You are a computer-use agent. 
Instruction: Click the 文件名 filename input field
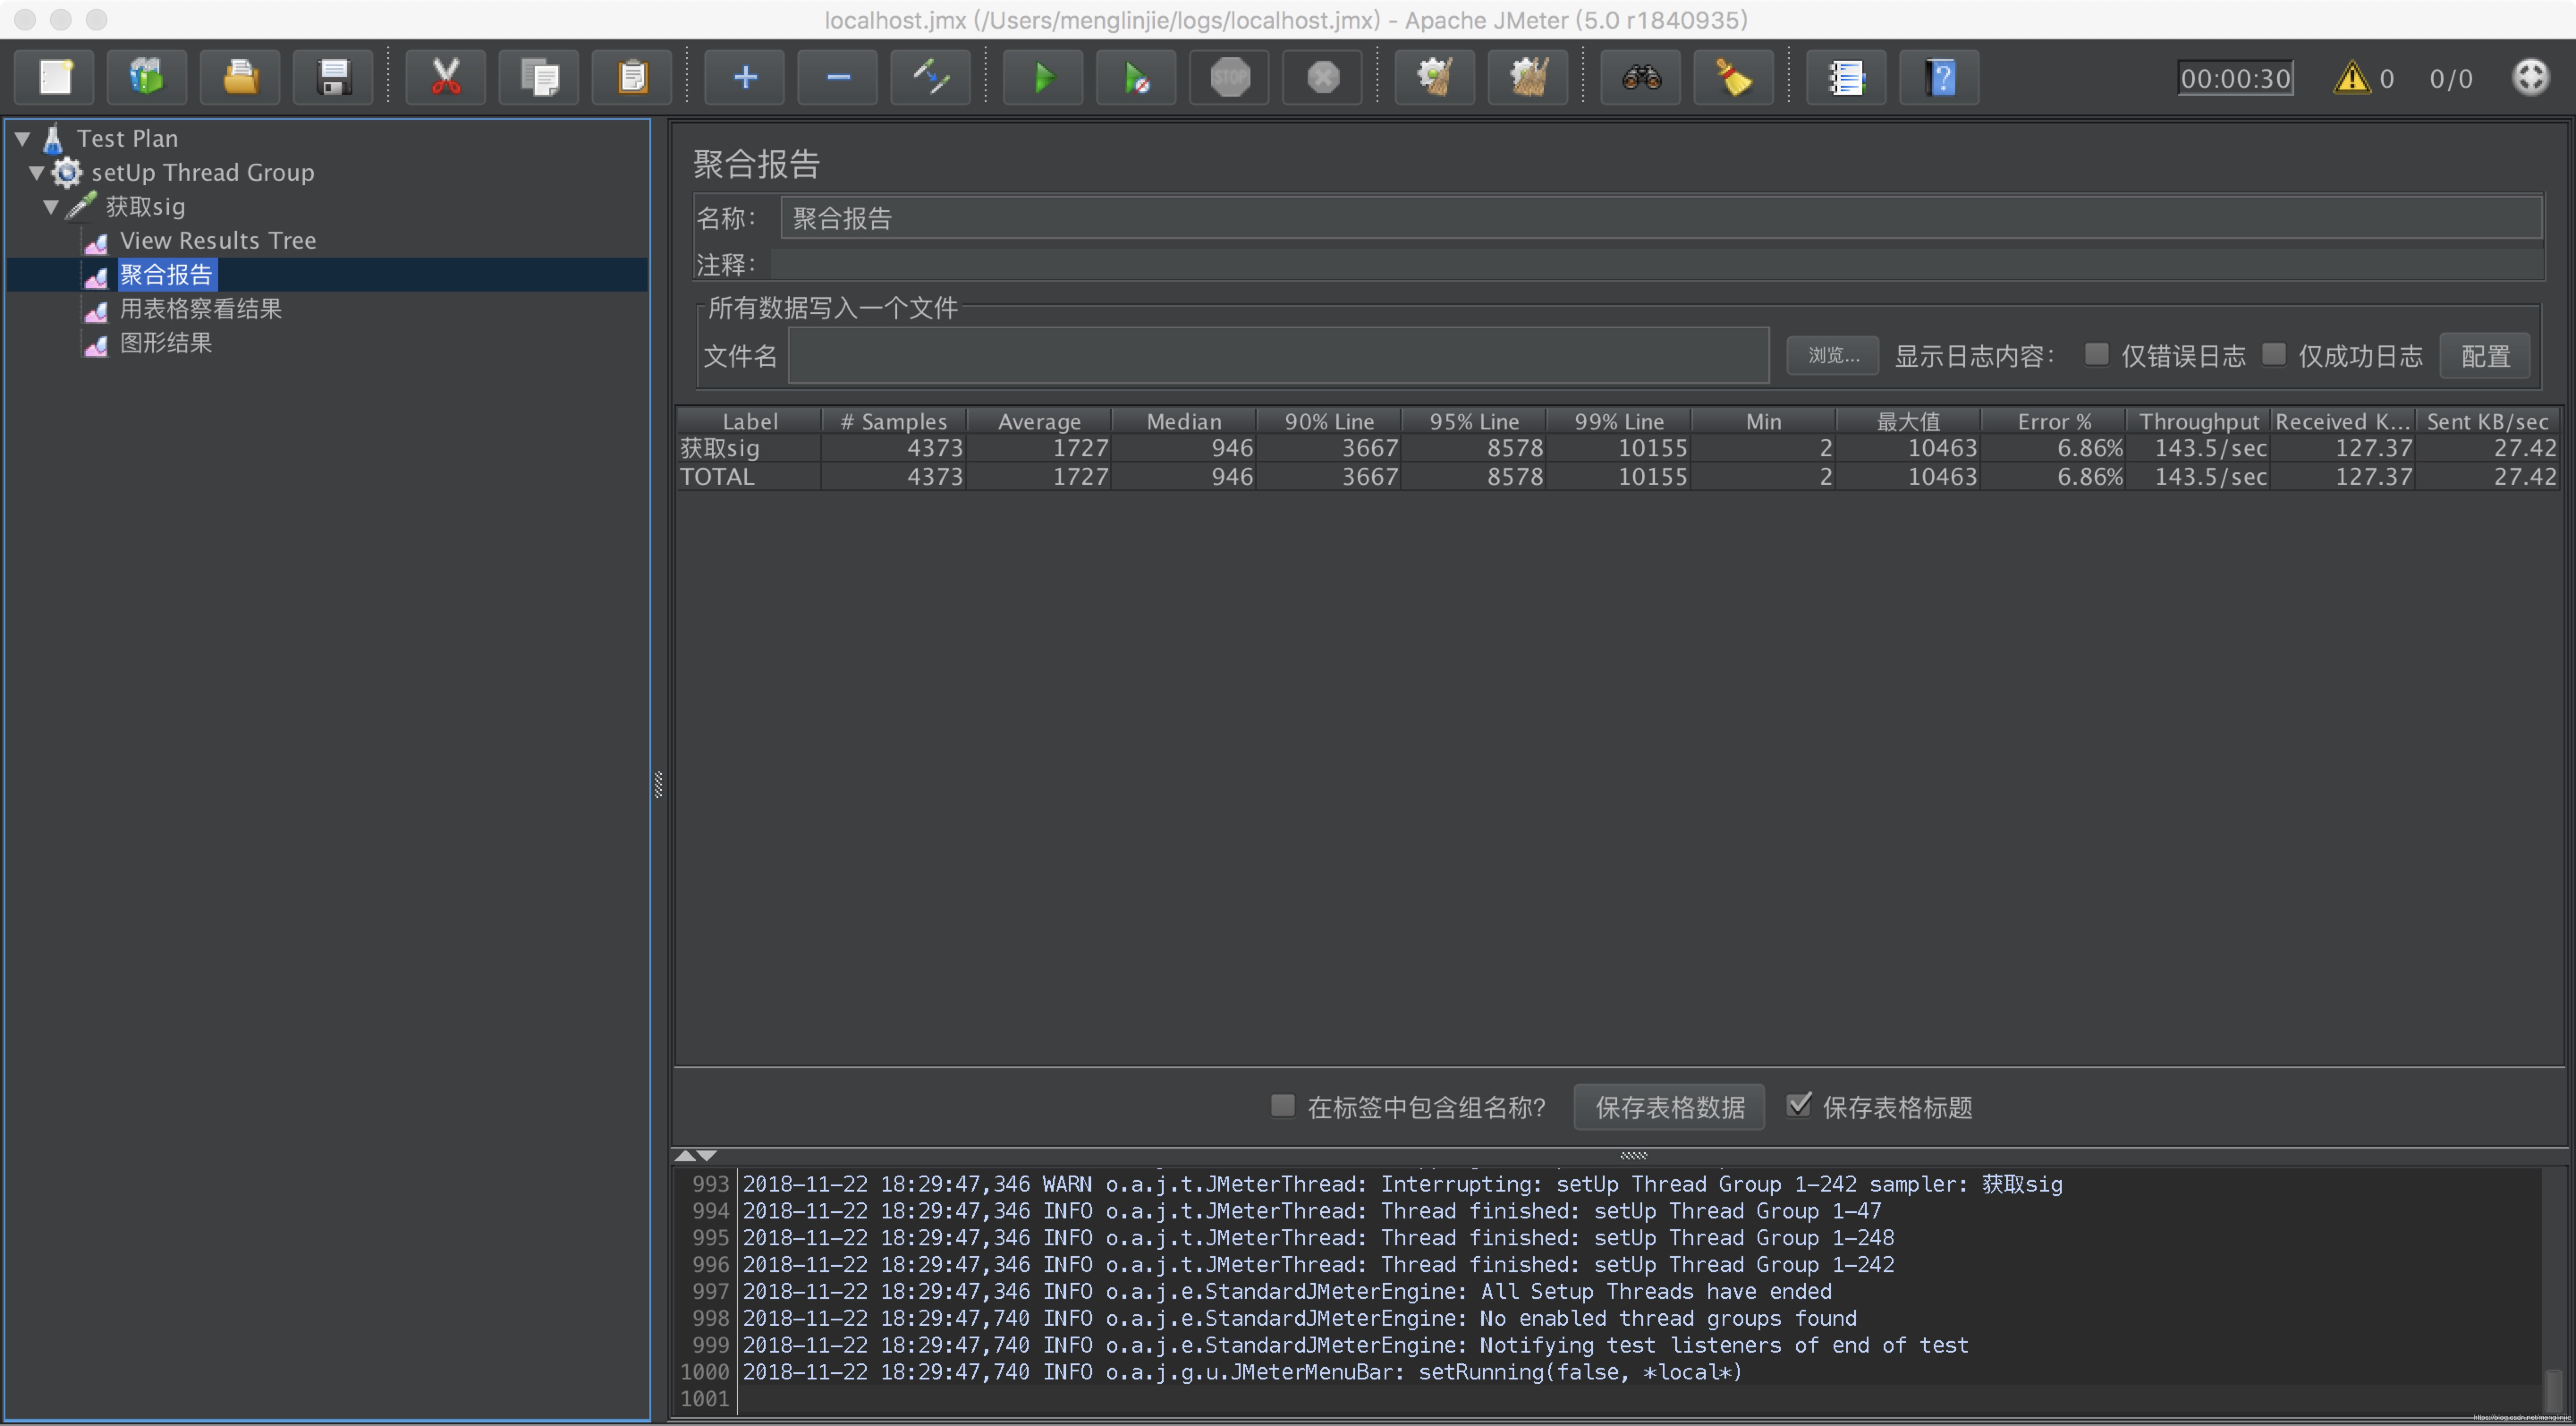(1278, 355)
